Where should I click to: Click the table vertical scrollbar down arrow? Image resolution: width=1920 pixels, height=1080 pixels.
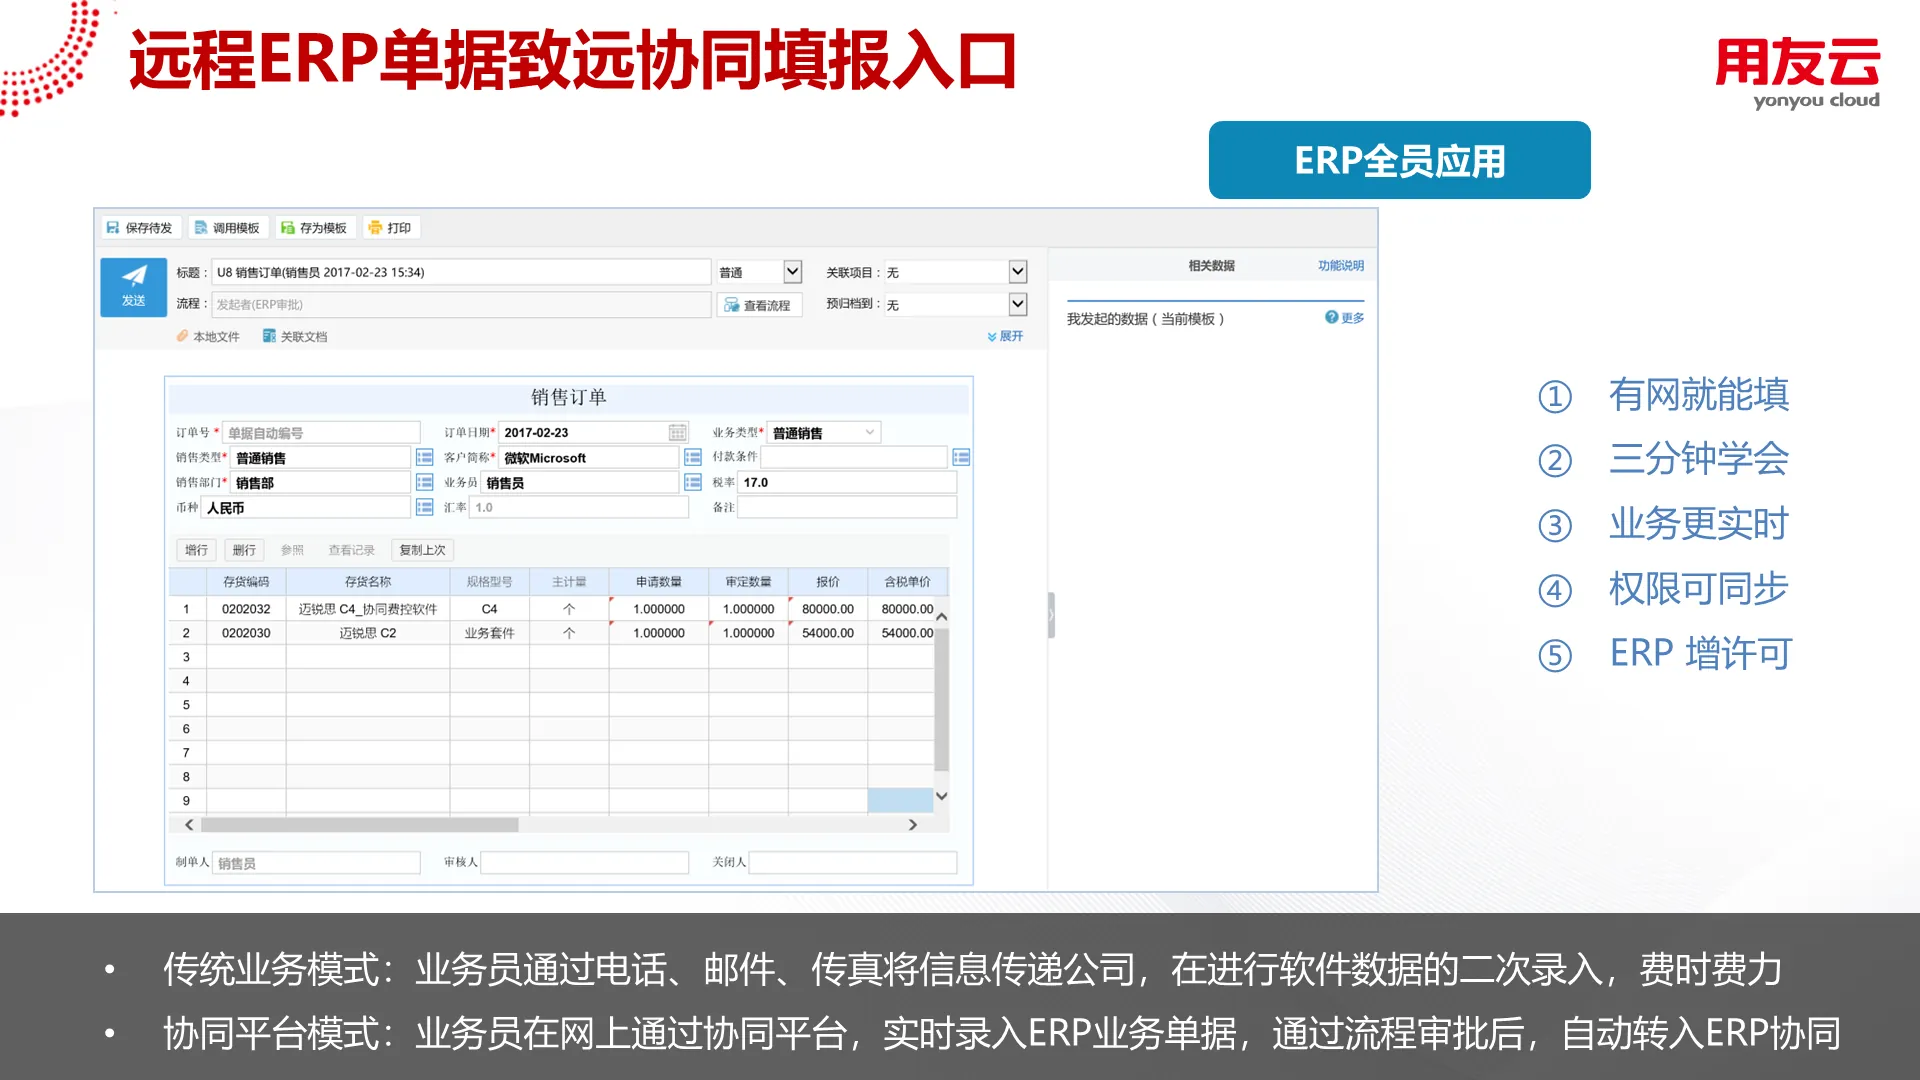click(941, 796)
